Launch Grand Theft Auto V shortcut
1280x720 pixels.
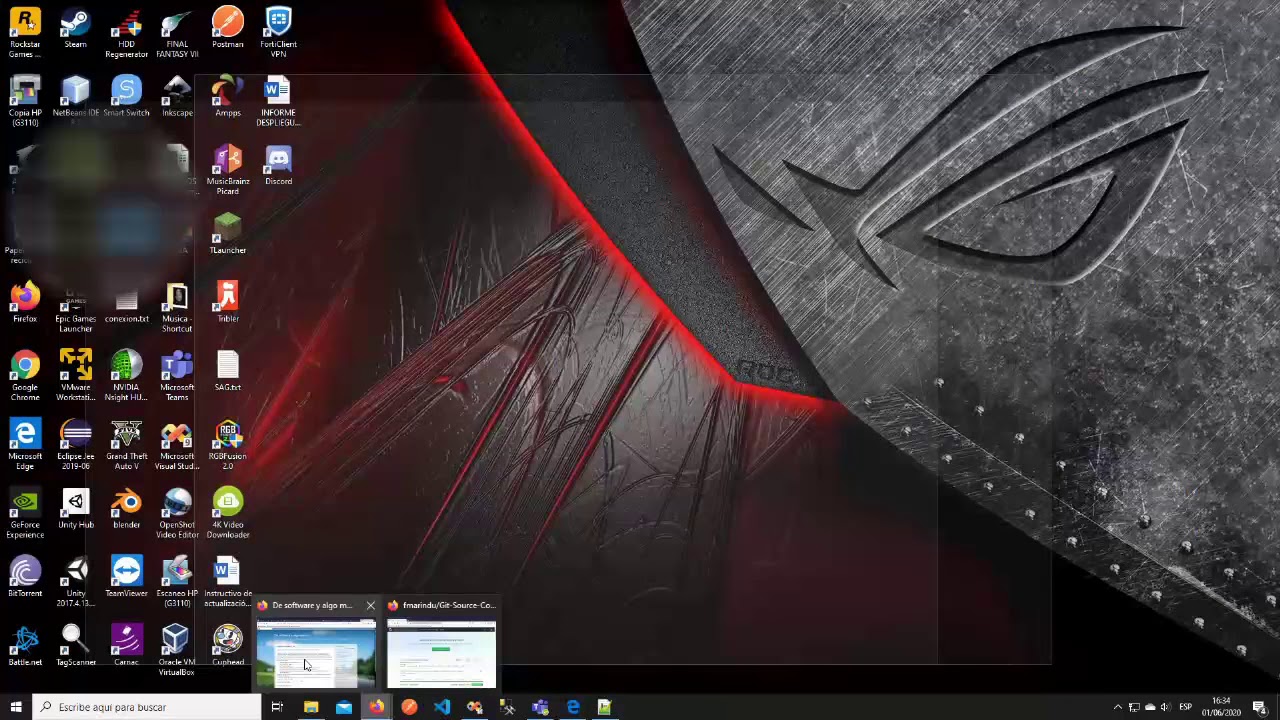[126, 444]
